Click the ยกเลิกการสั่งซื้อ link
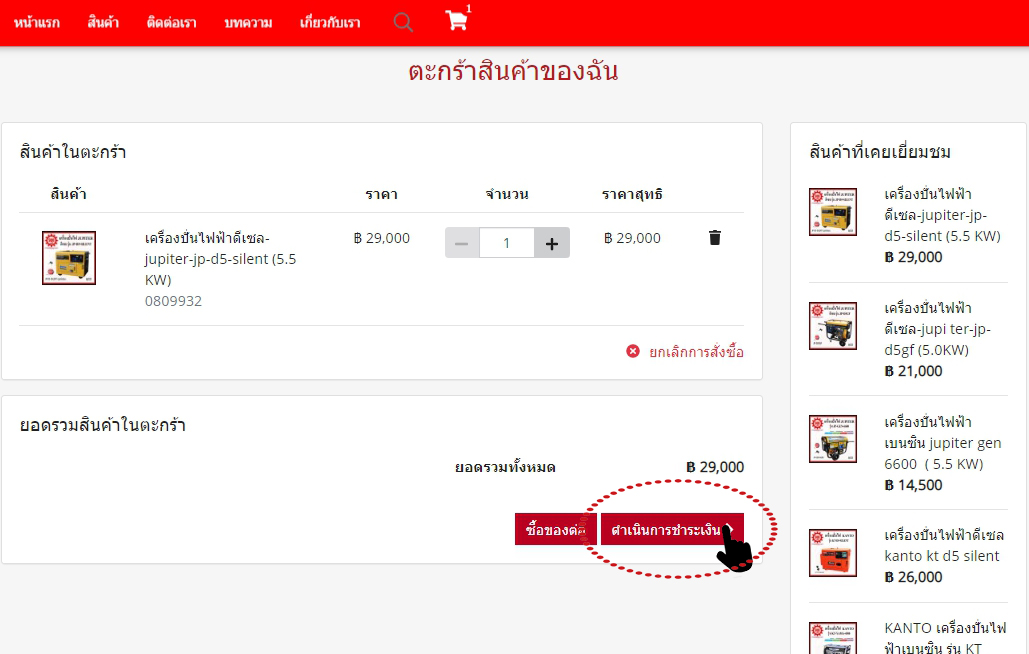This screenshot has width=1029, height=654. pyautogui.click(x=696, y=352)
